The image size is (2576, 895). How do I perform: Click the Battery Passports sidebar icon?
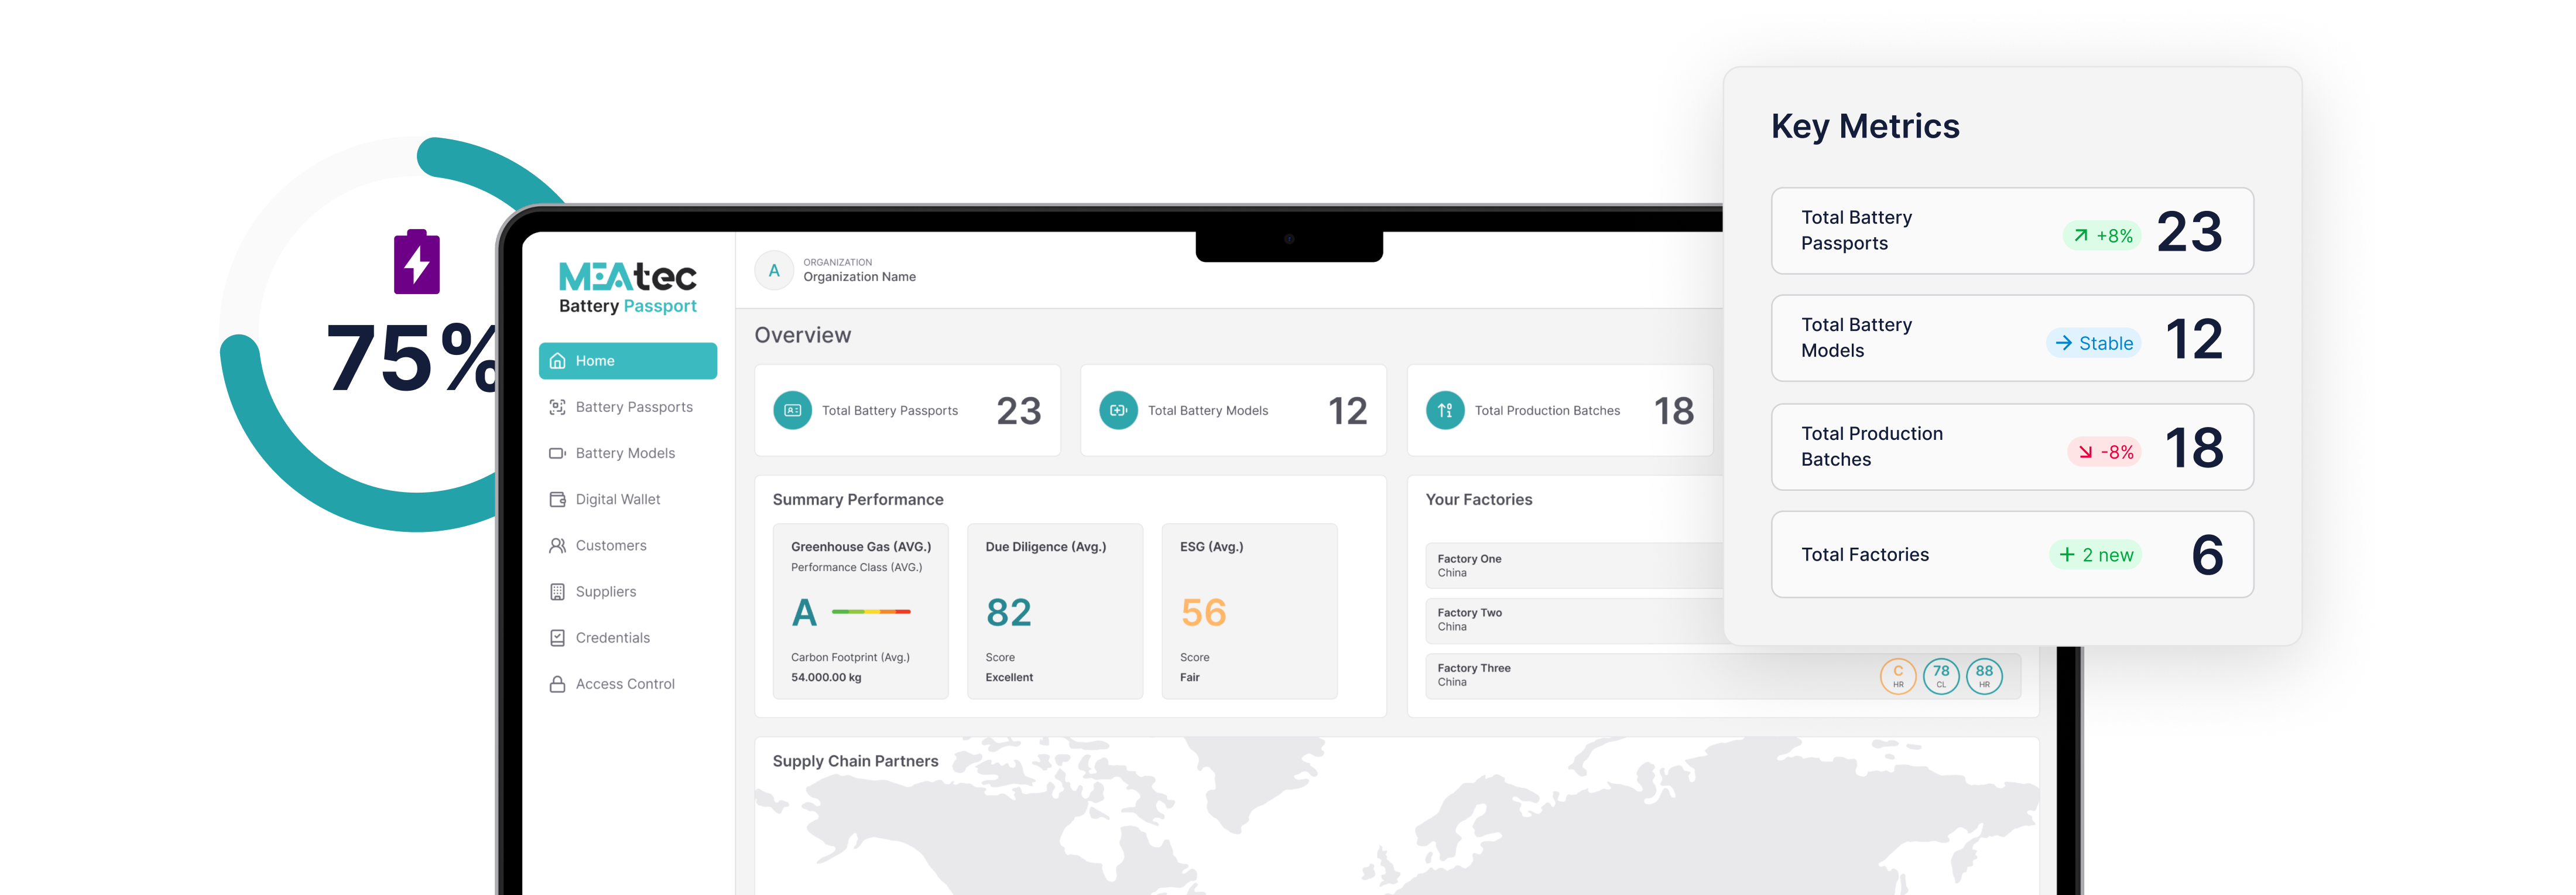click(x=557, y=407)
